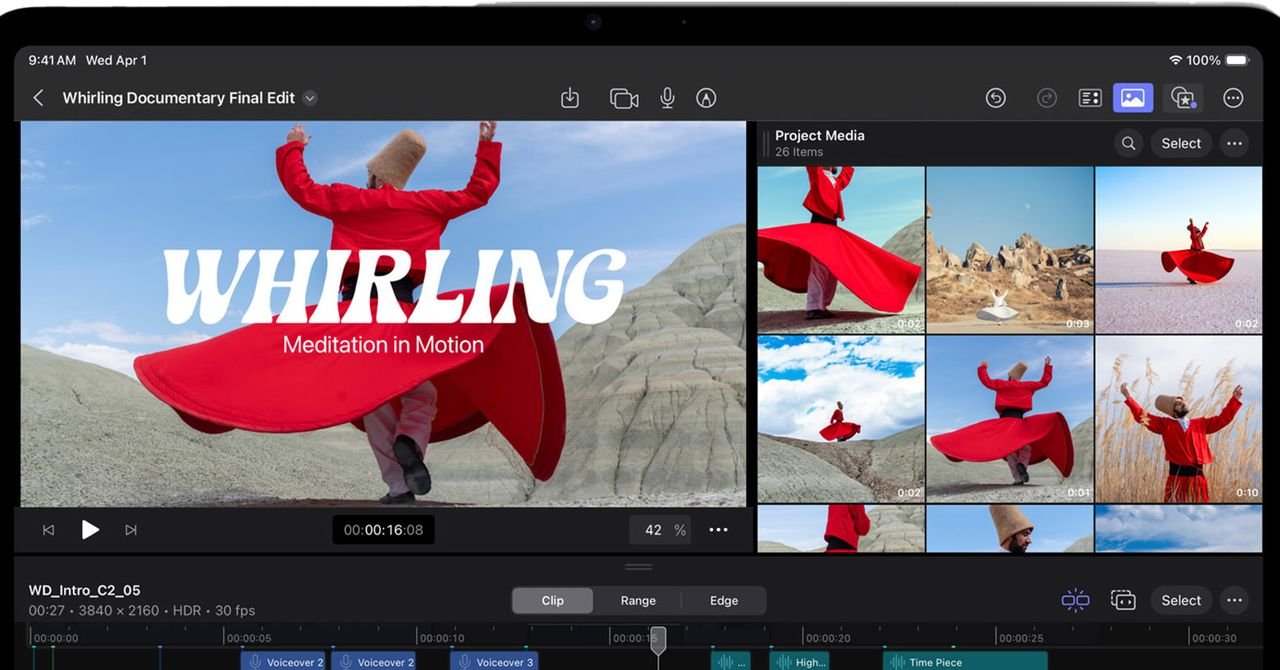Open Project Media more options menu
This screenshot has width=1280, height=670.
[x=1234, y=143]
